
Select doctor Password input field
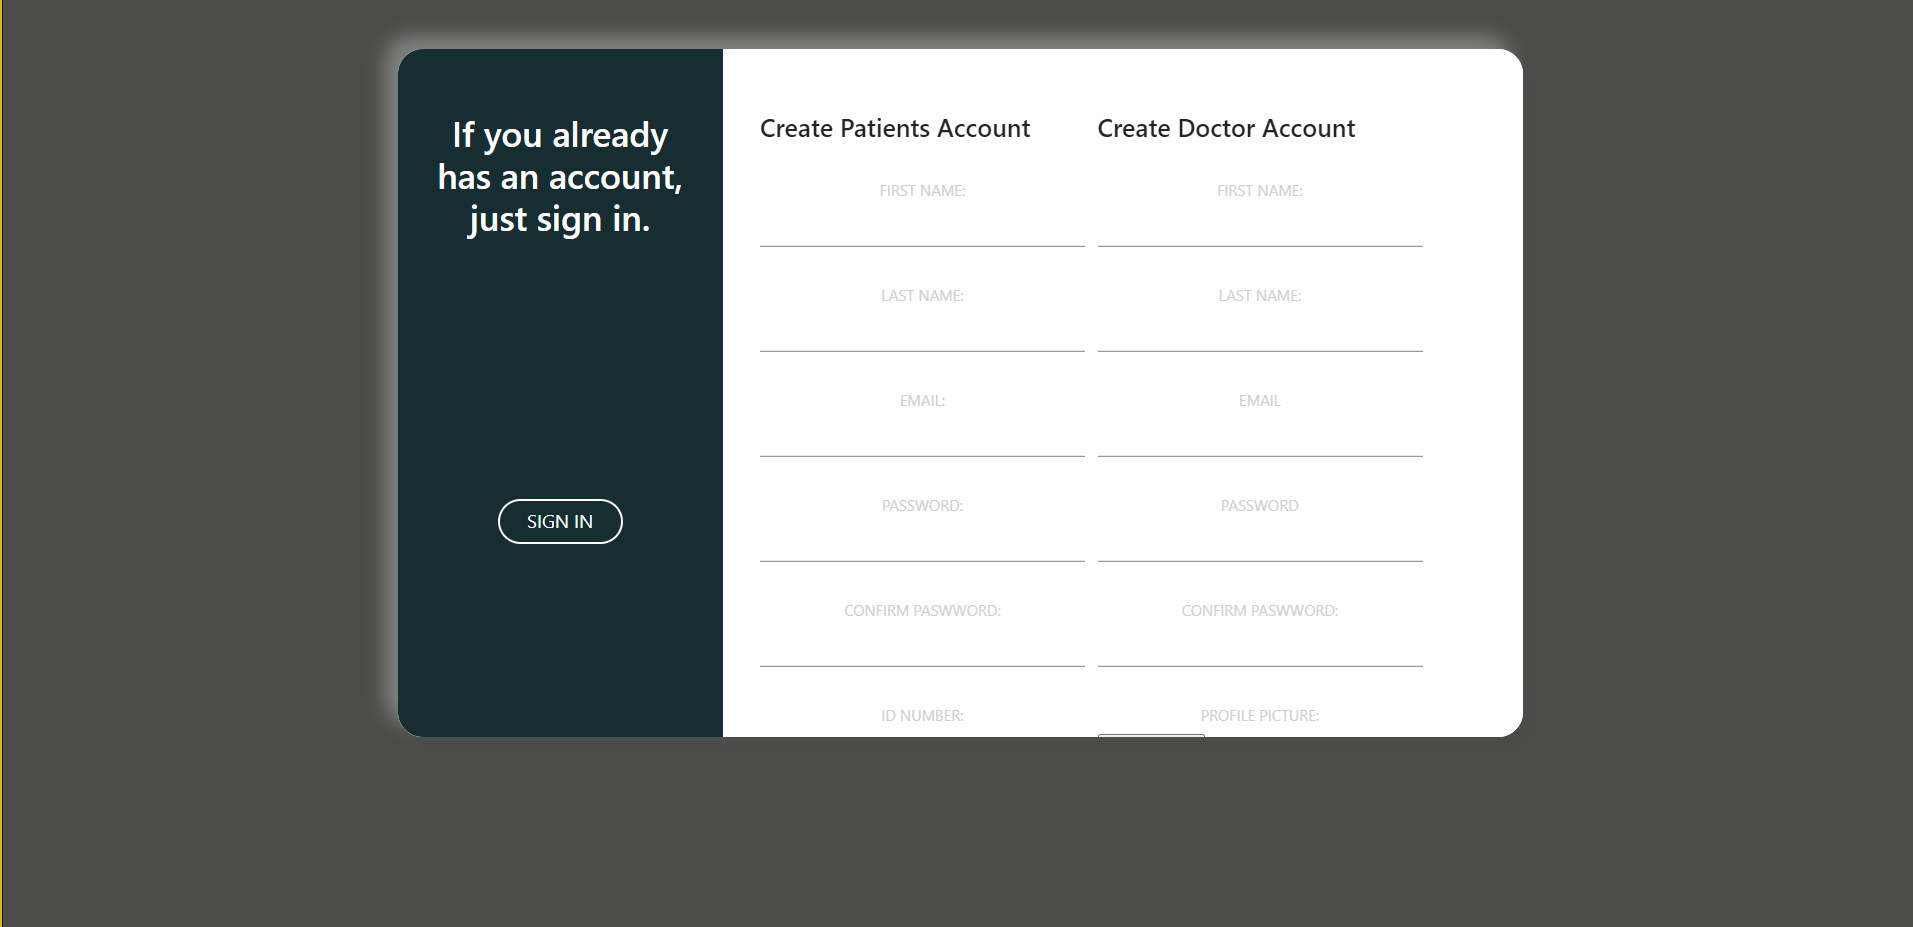1260,542
